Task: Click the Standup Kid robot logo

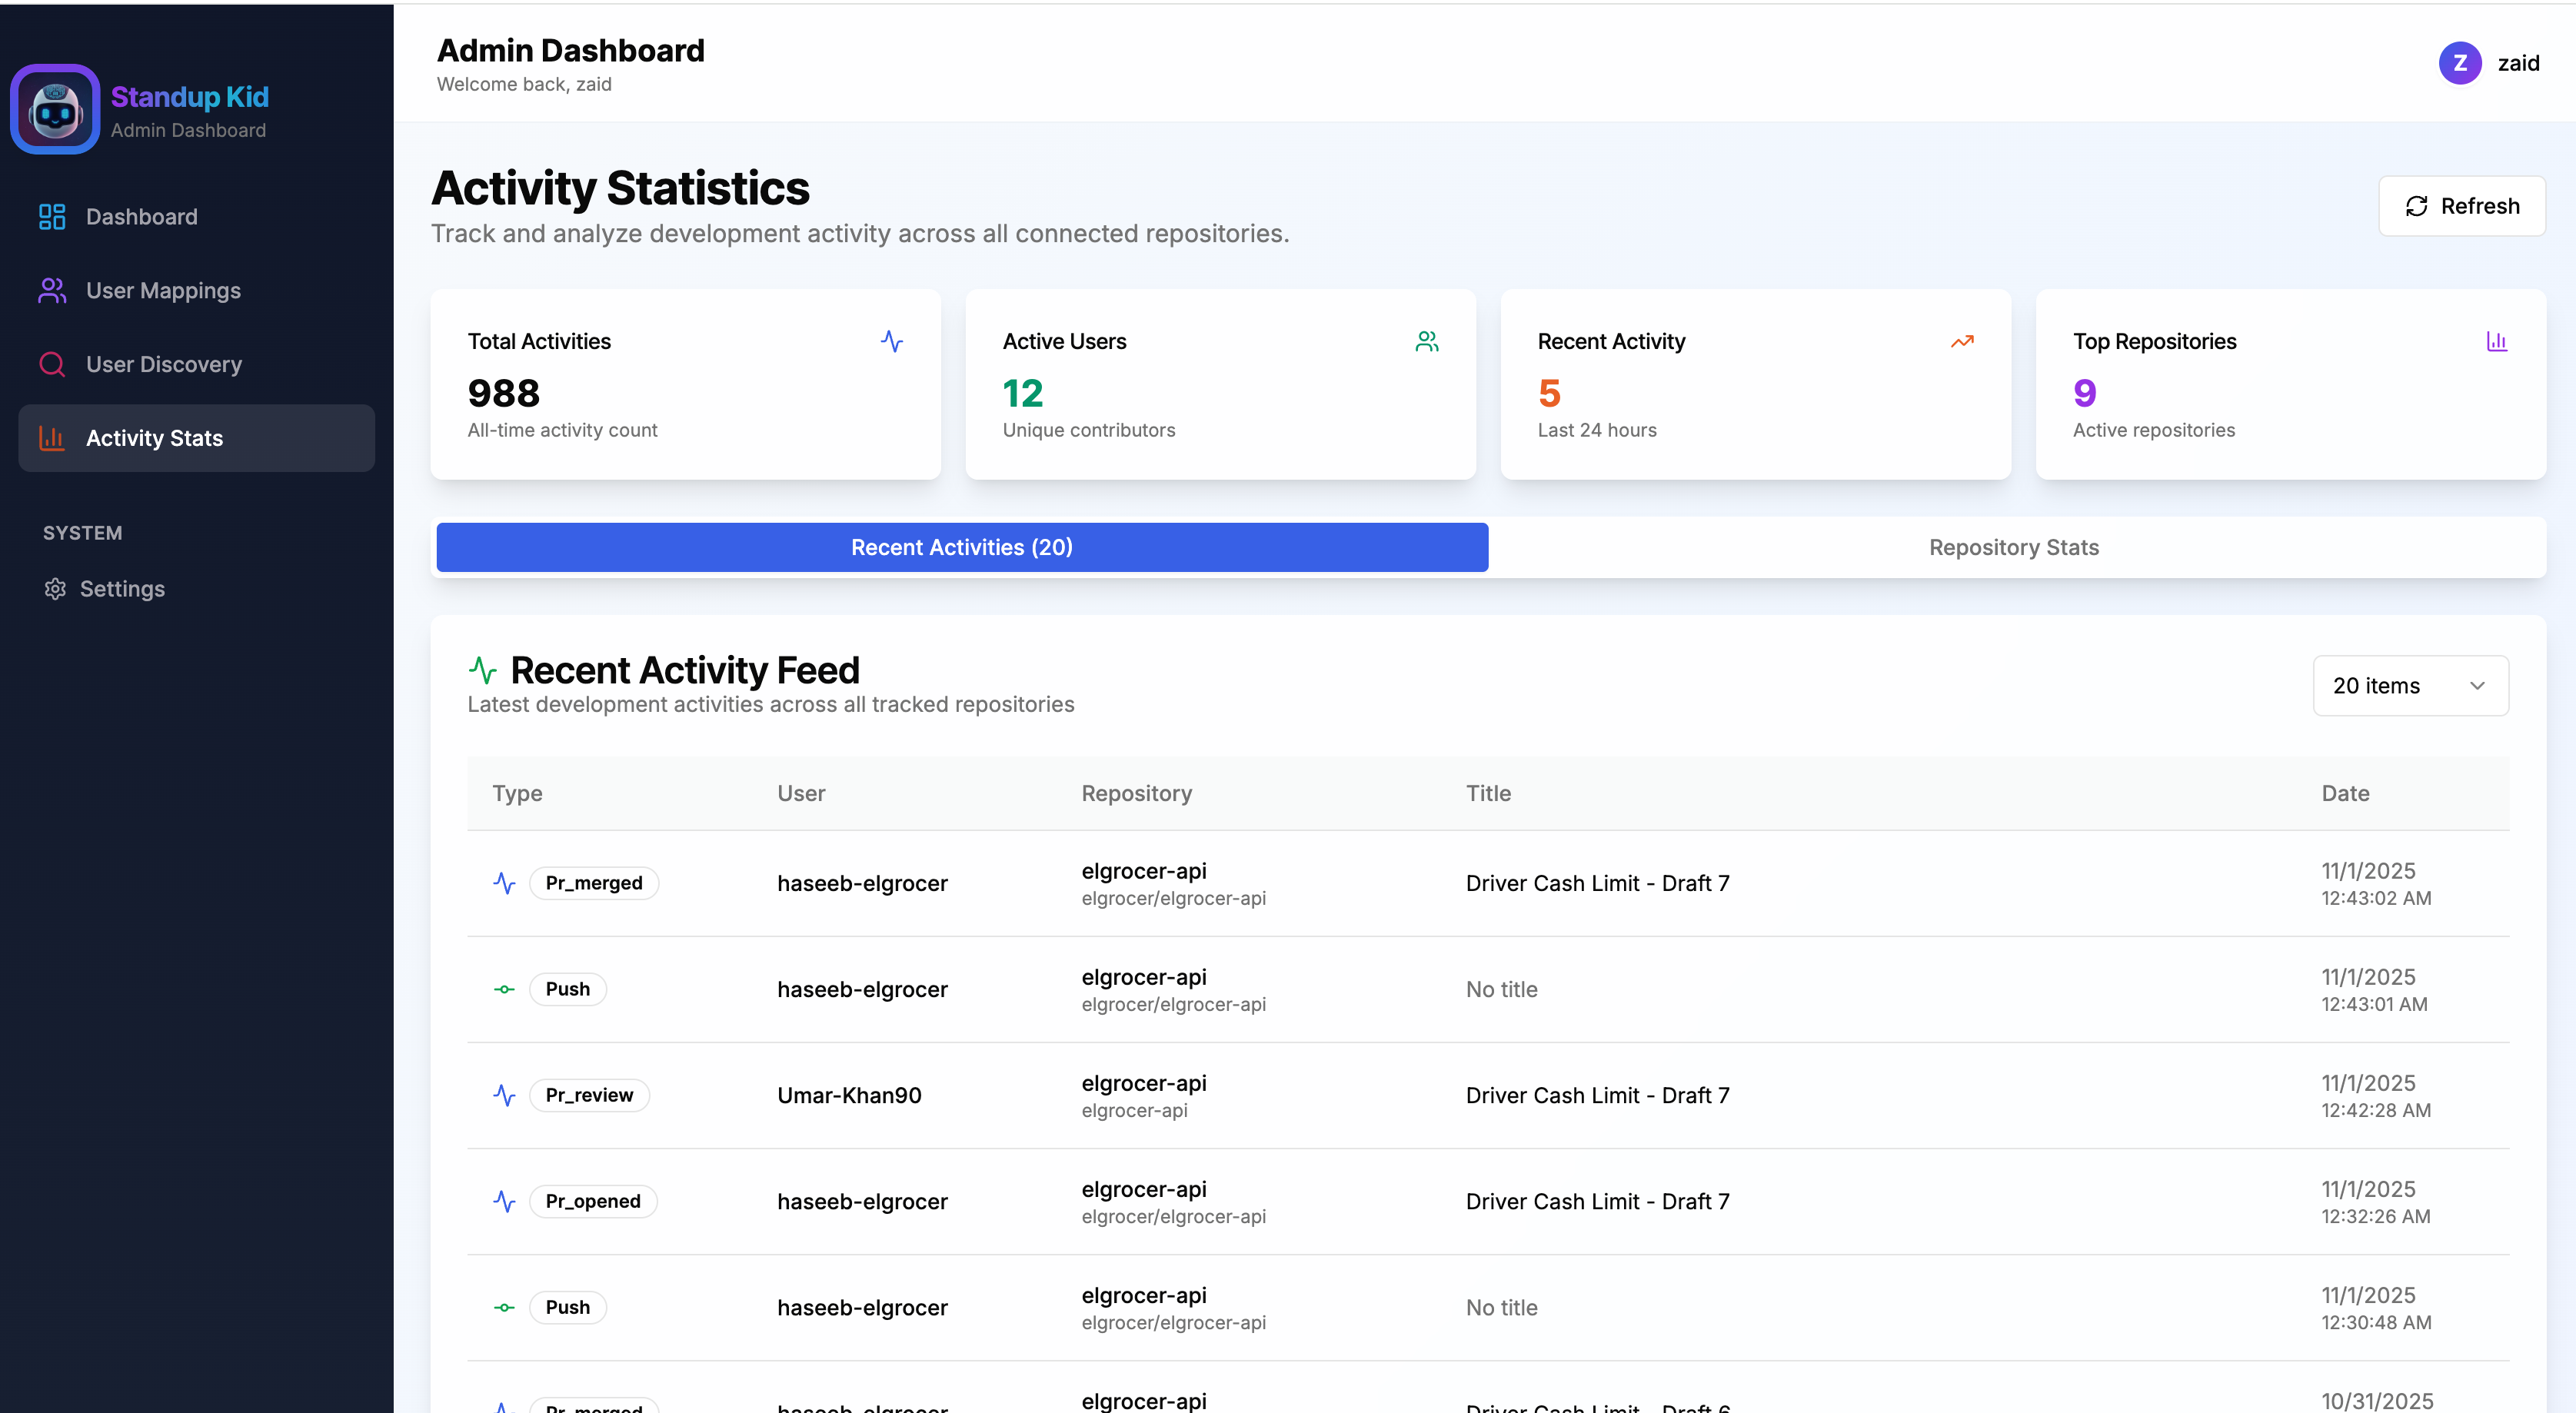Action: point(55,110)
